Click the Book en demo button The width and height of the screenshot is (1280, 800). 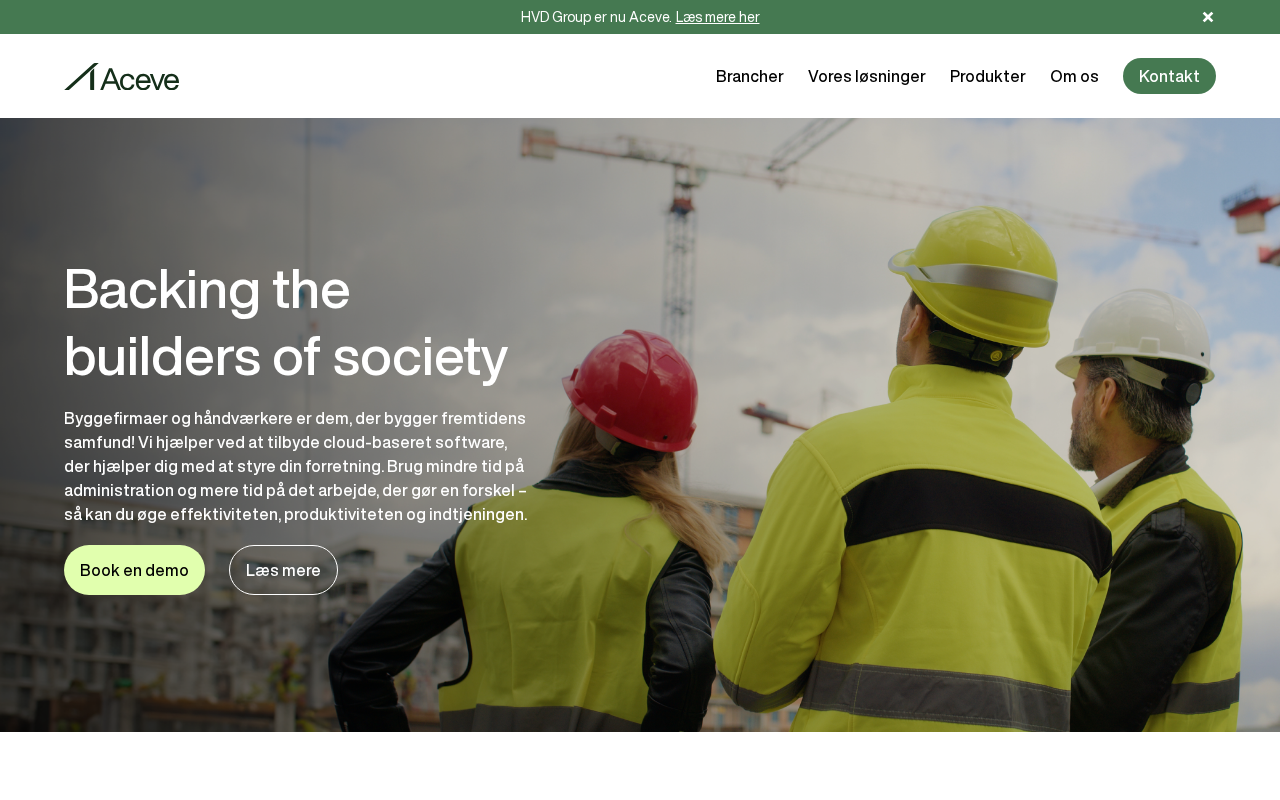pyautogui.click(x=134, y=570)
